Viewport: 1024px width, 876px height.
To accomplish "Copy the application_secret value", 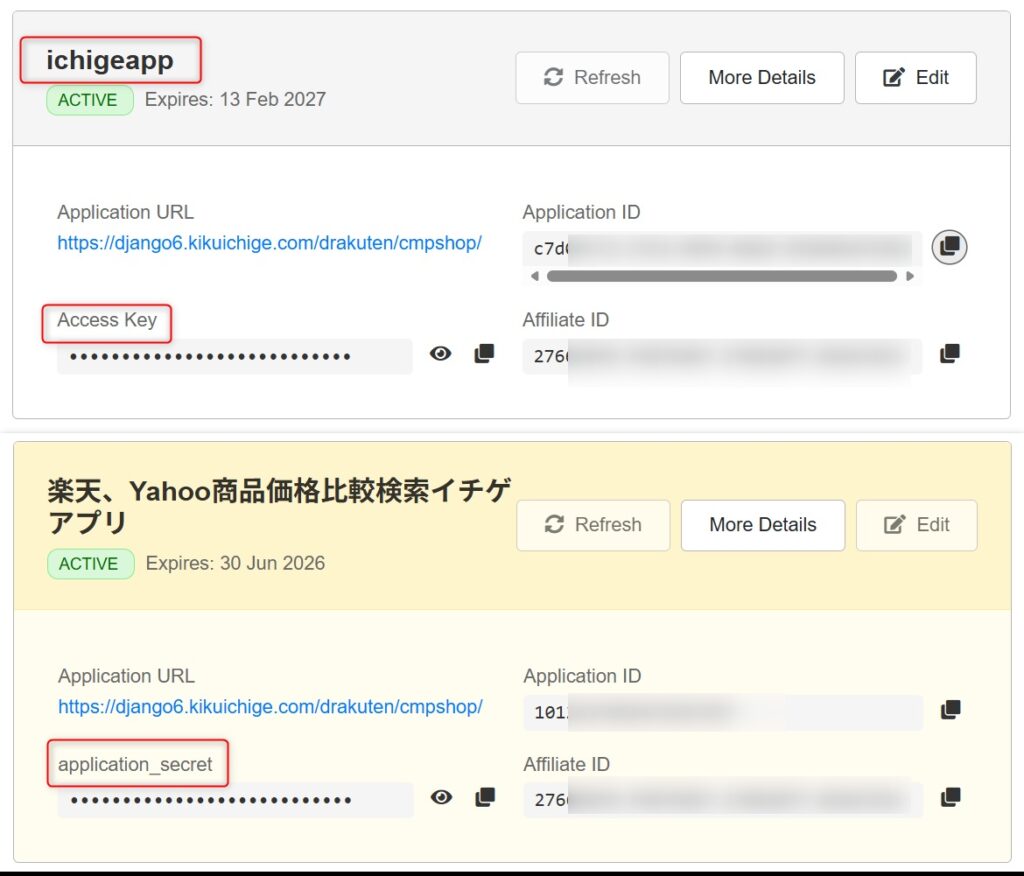I will click(485, 798).
